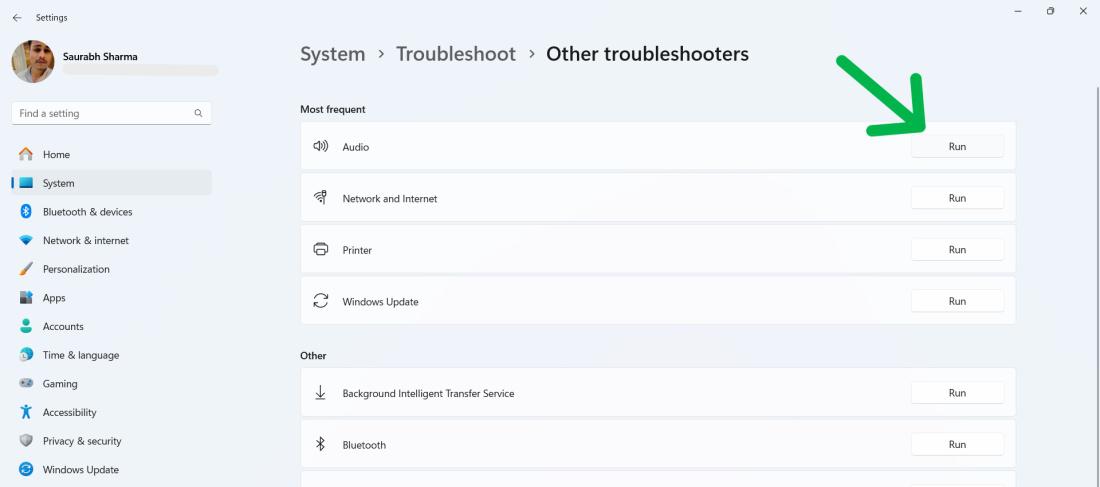Switch to Network & internet settings
The image size is (1100, 487).
tap(112, 240)
